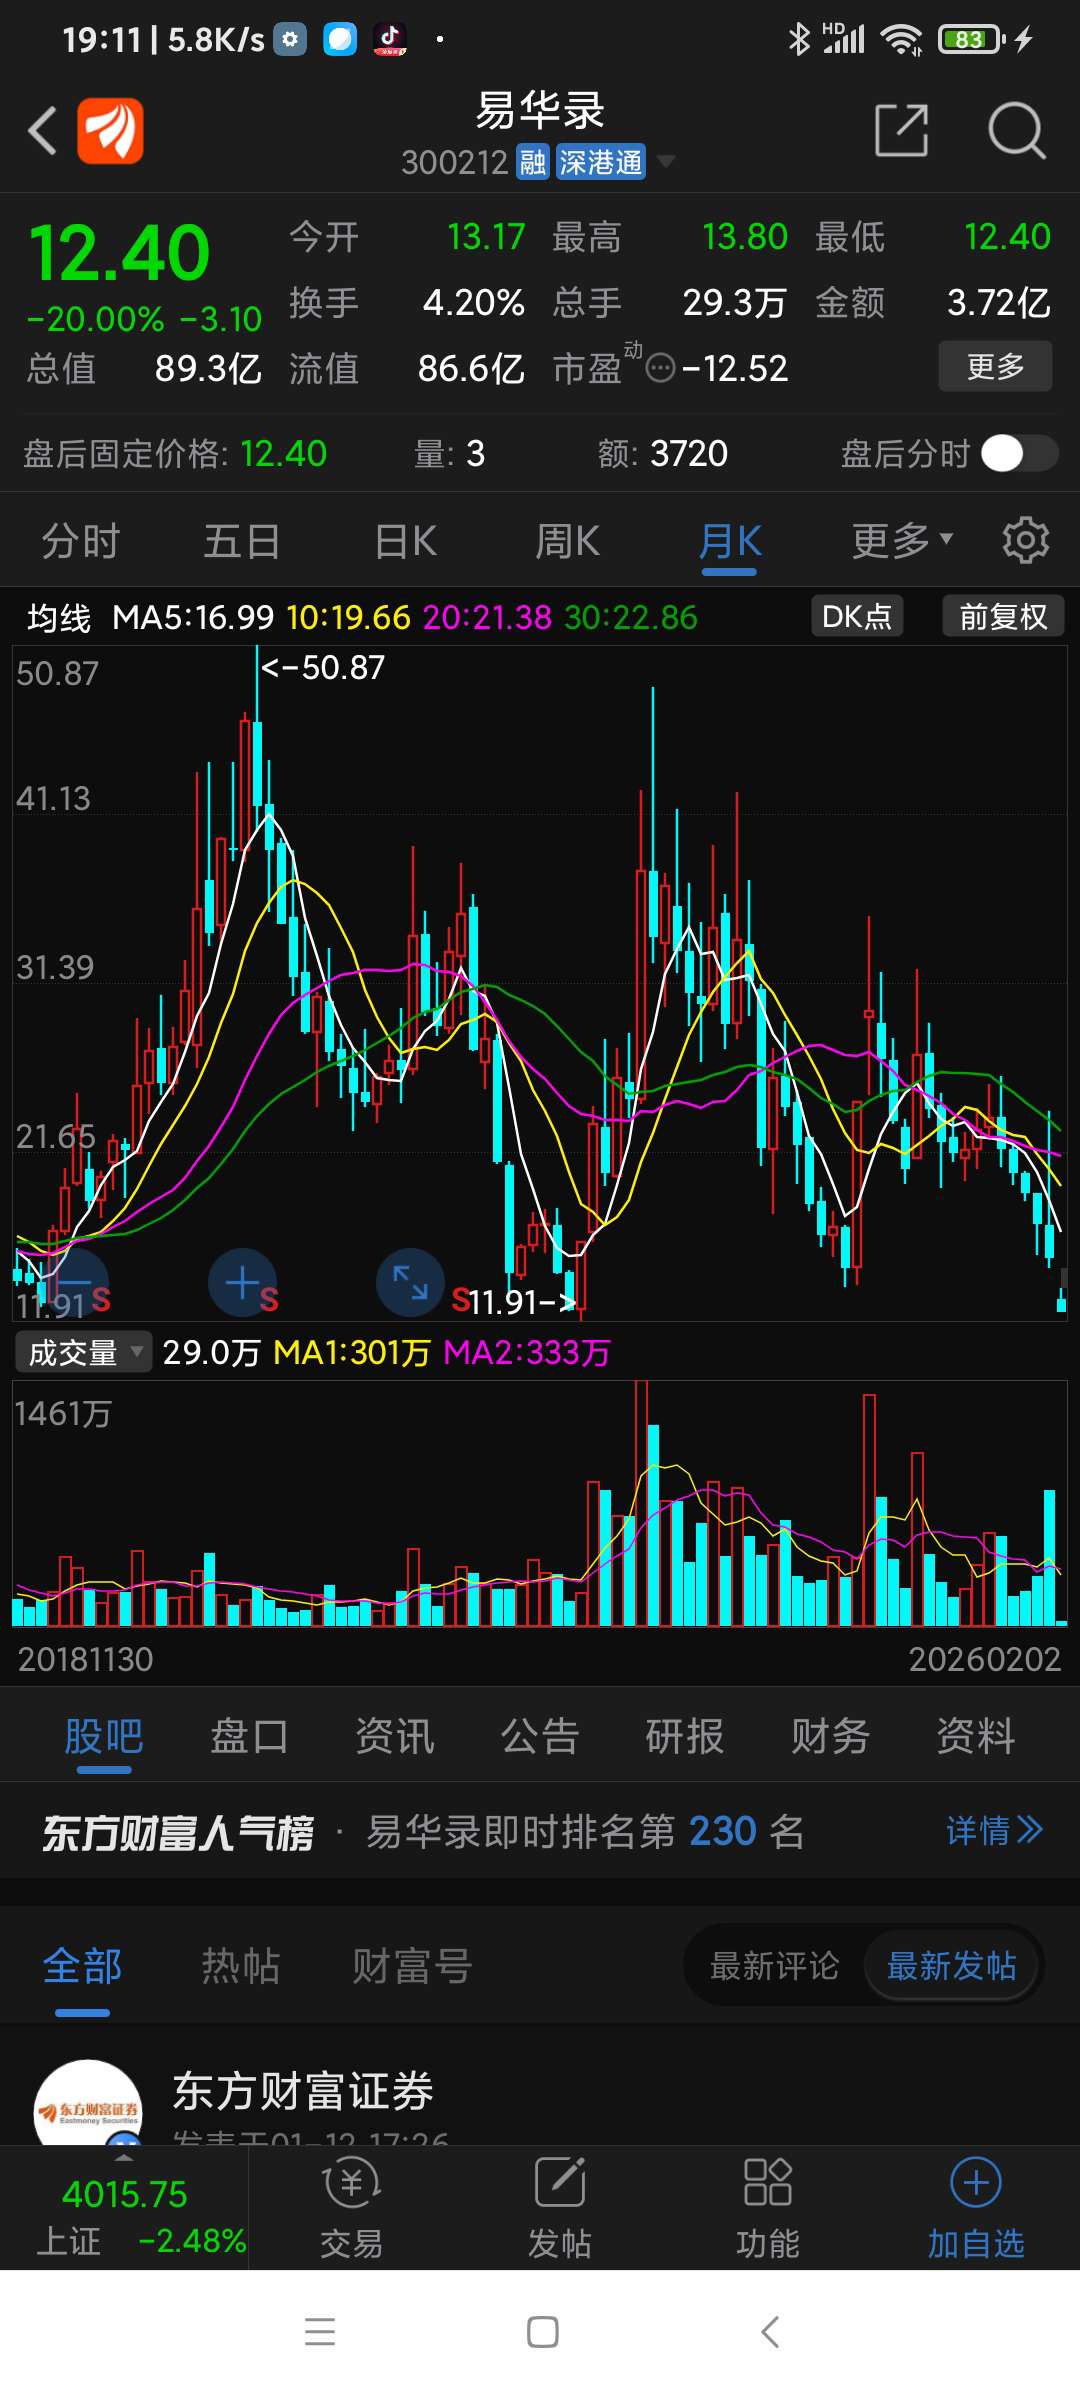
Task: Tap the 总值 89.3亿 value
Action: [x=207, y=369]
